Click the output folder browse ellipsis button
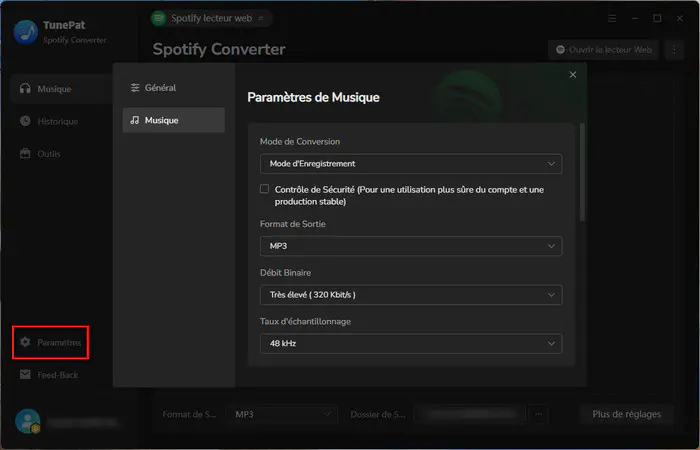The image size is (700, 450). [538, 414]
